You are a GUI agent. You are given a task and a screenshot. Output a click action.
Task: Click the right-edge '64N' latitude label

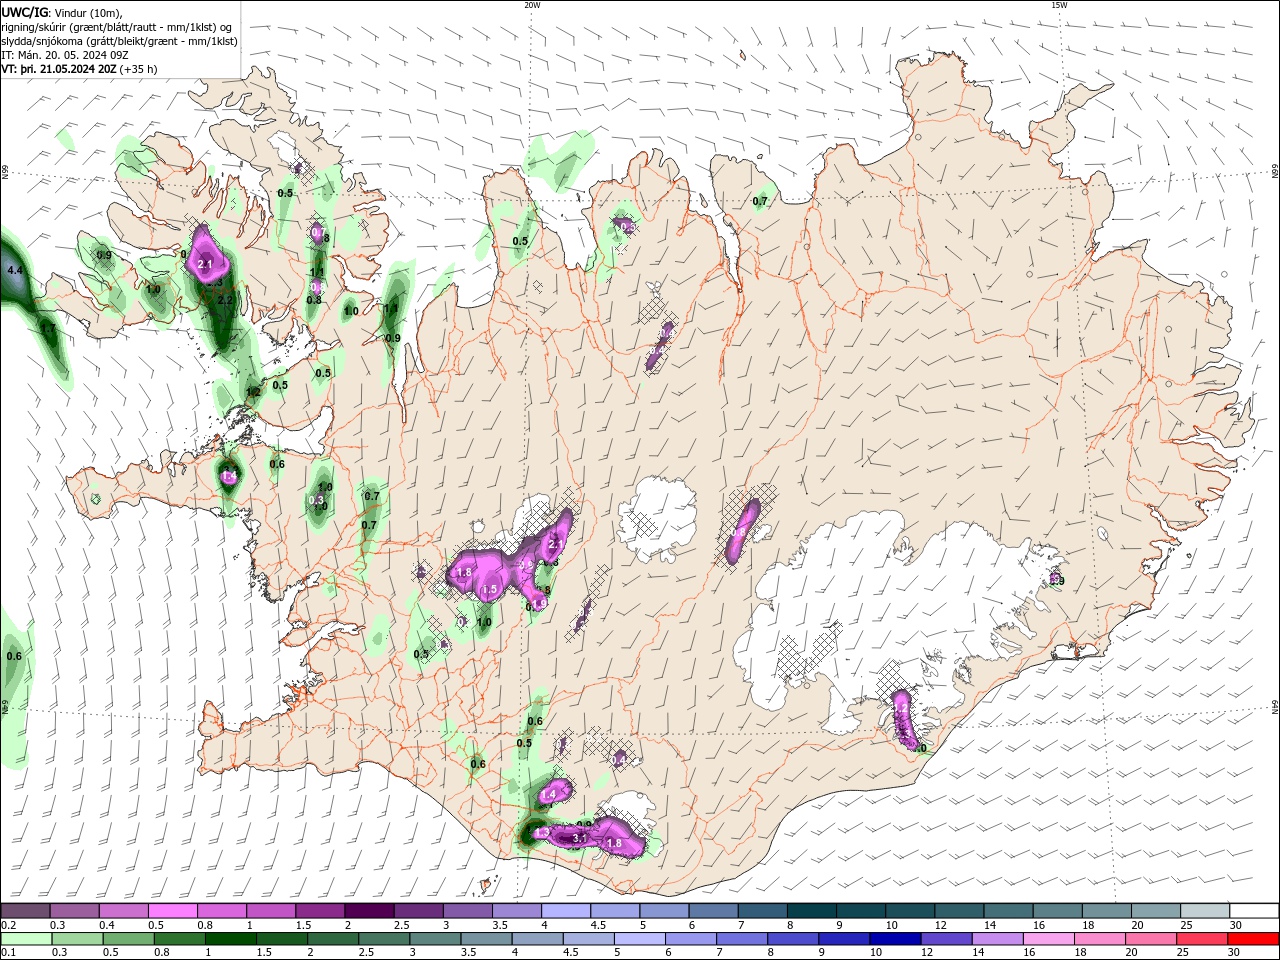click(1275, 708)
